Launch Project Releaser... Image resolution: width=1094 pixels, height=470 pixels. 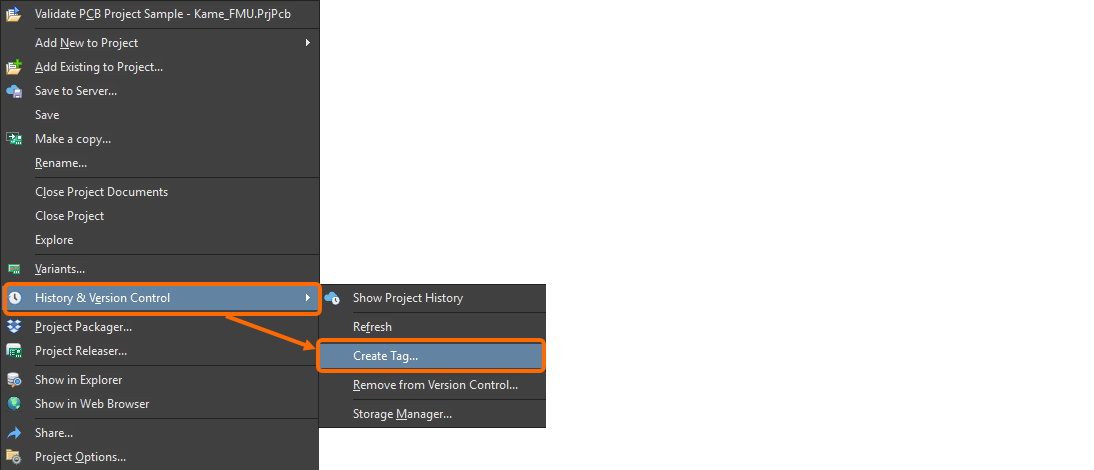click(160, 351)
